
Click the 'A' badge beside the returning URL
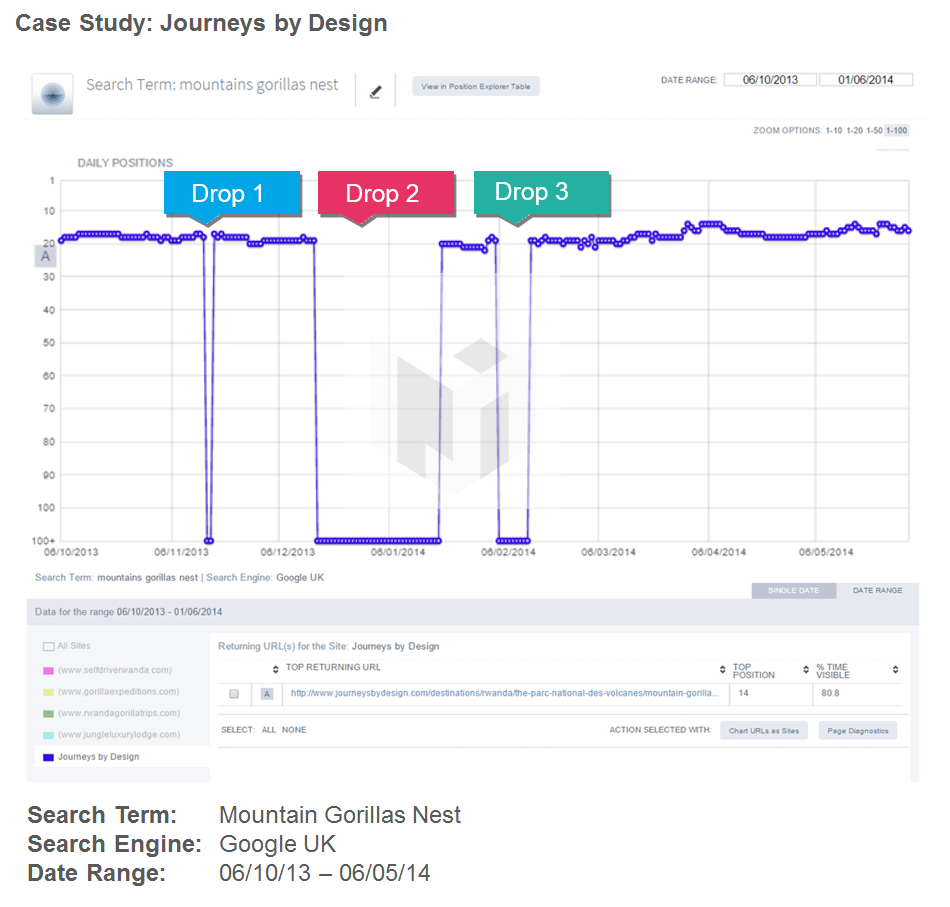pyautogui.click(x=267, y=693)
